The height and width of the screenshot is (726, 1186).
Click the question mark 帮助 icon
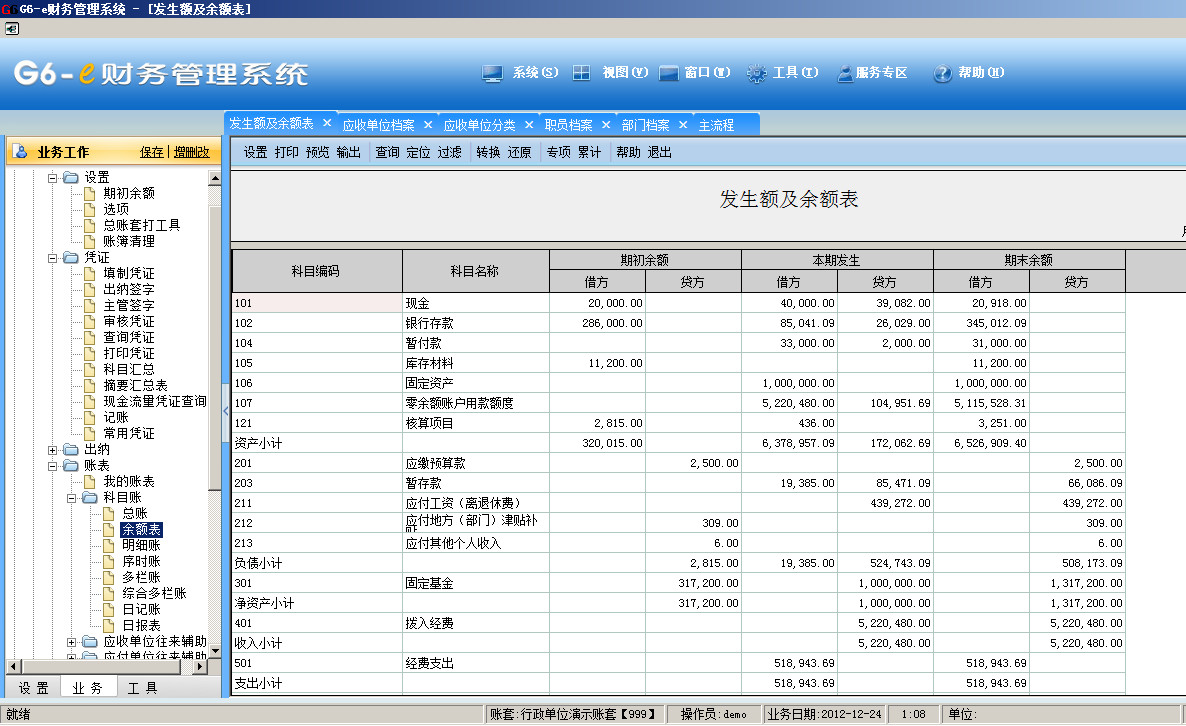(x=942, y=73)
